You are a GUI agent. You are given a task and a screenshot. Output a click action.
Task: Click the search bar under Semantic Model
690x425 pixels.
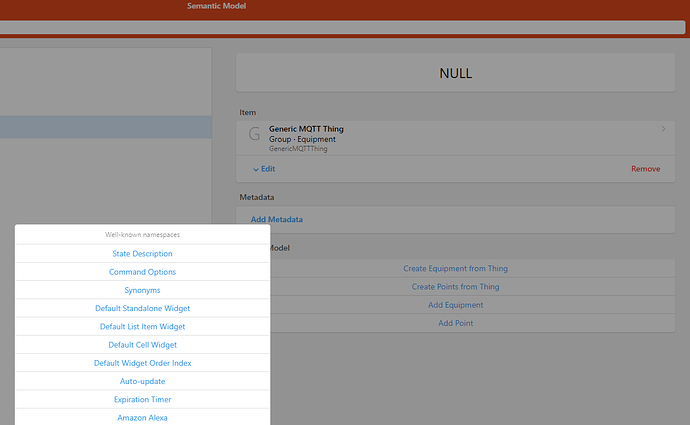coord(342,27)
